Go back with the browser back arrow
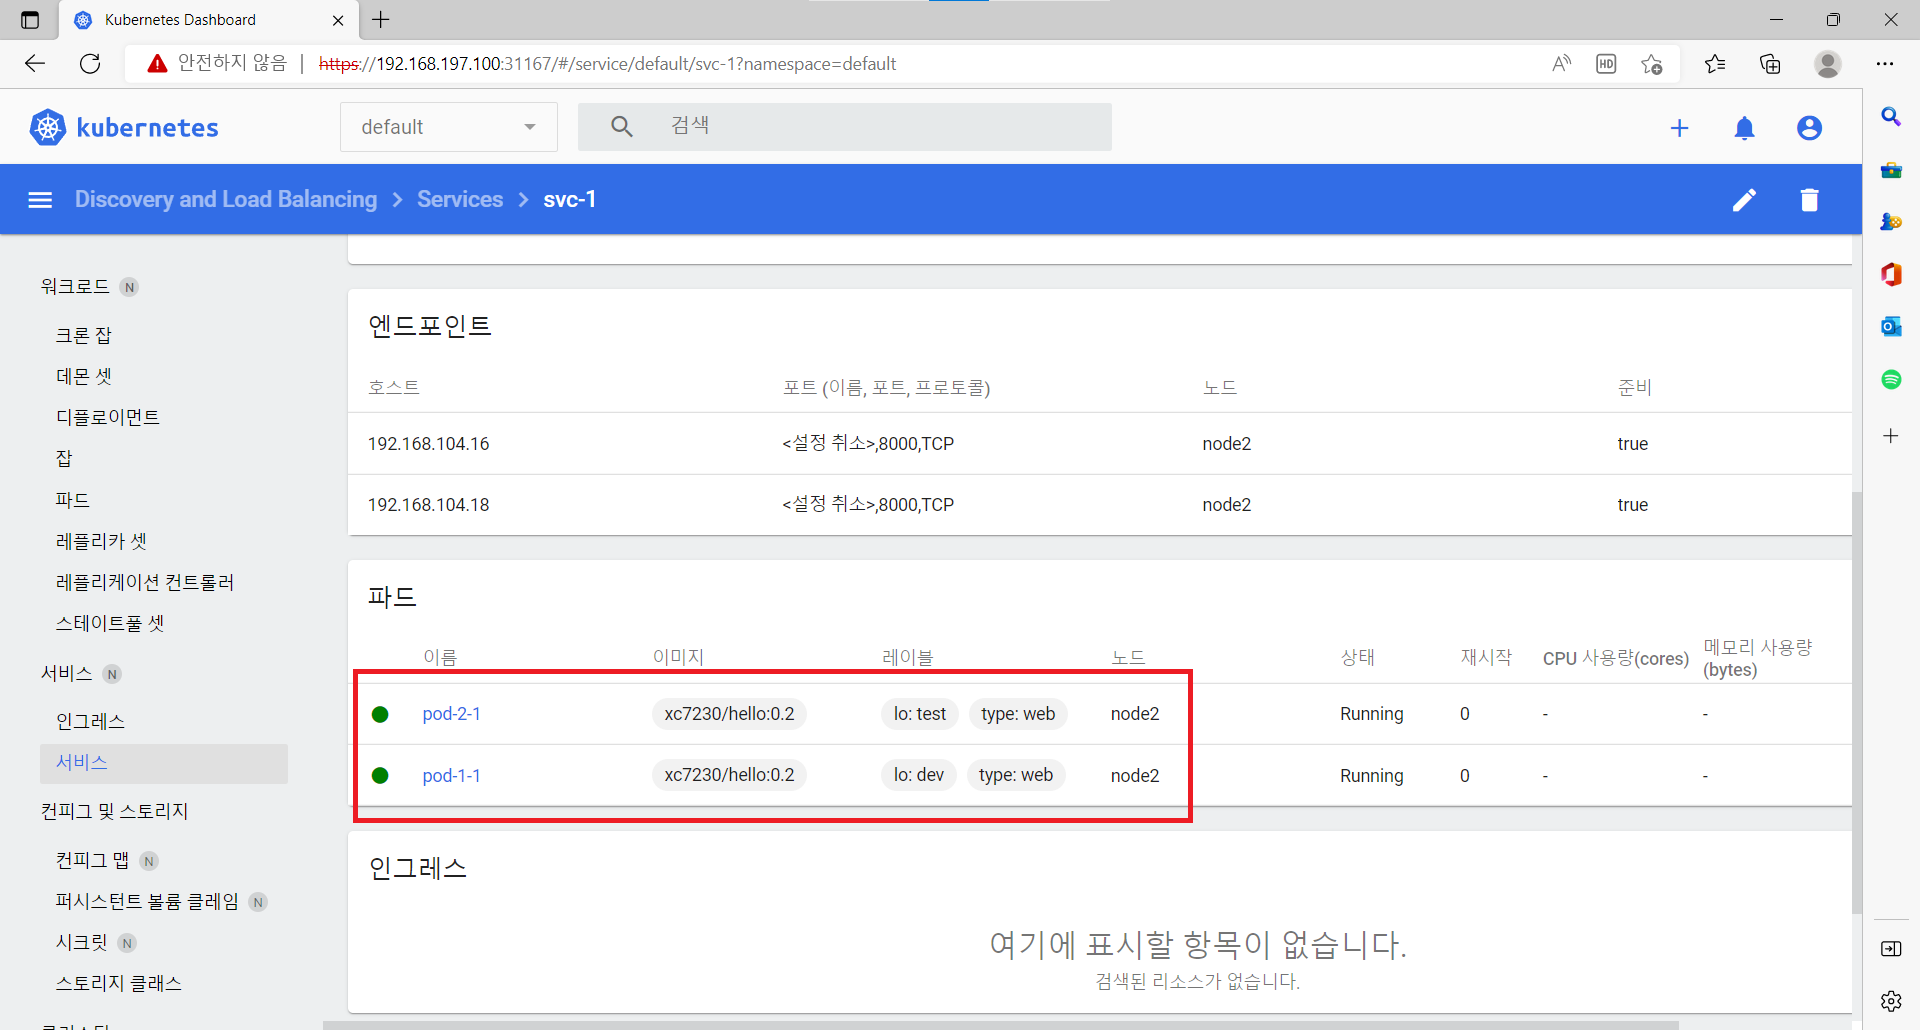1920x1030 pixels. (x=35, y=64)
